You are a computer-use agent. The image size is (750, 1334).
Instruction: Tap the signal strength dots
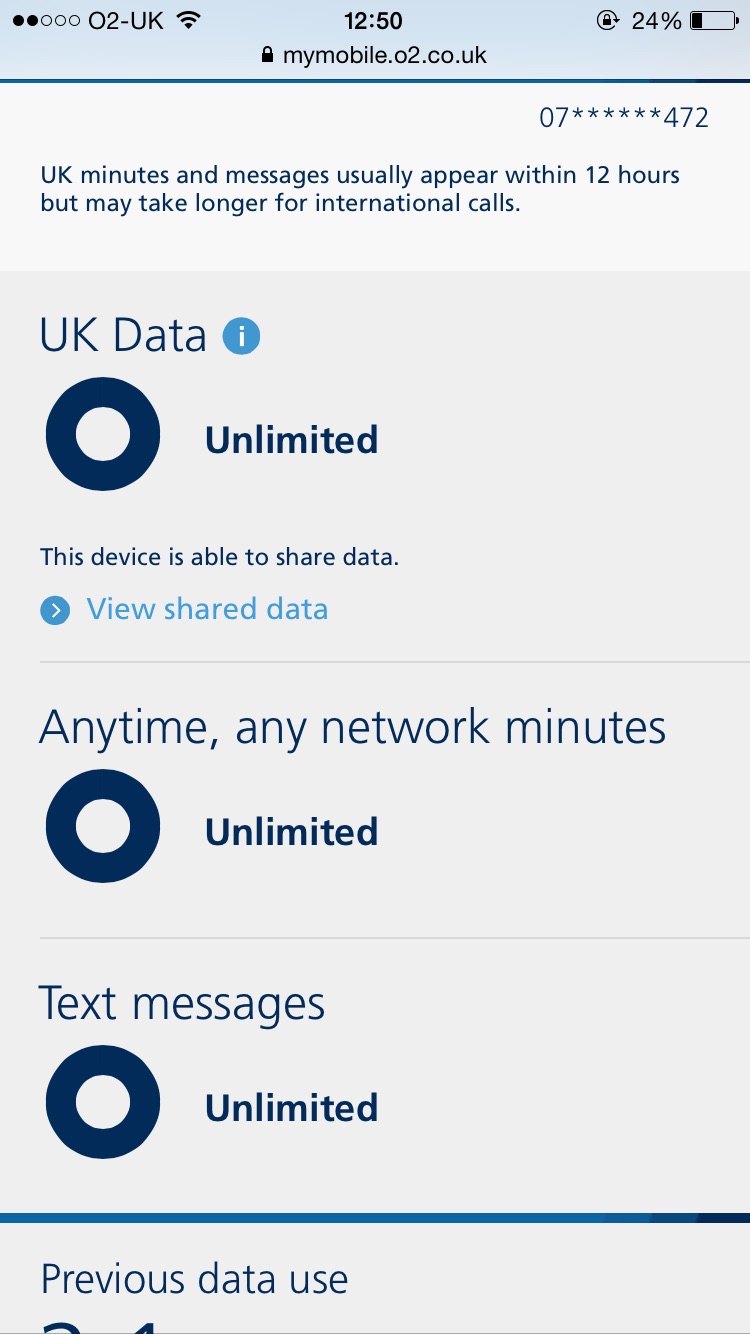coord(46,21)
